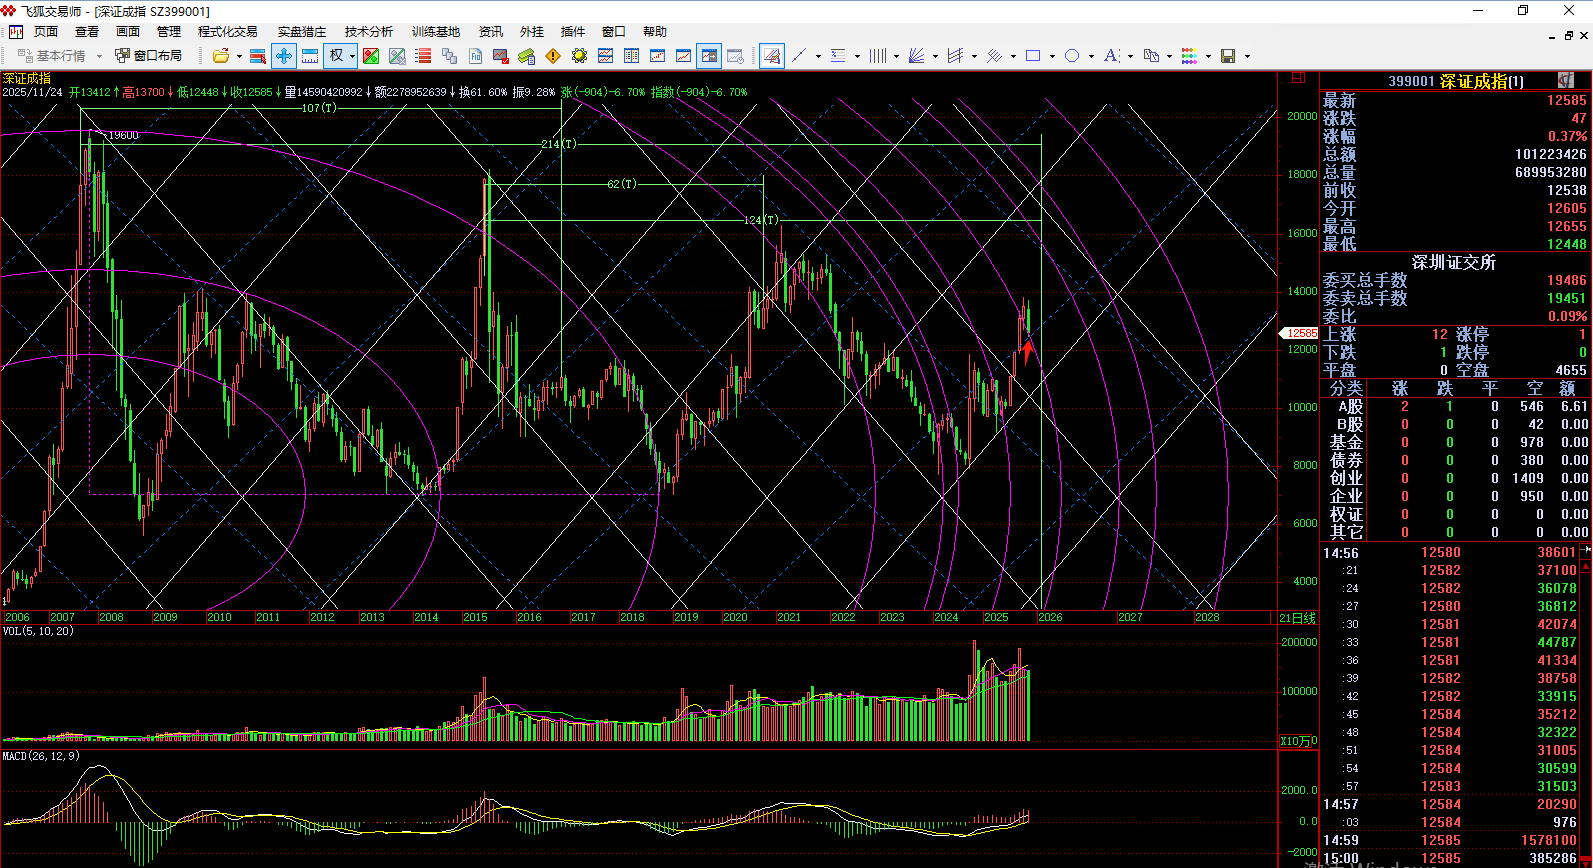Select the ellipse drawing tool

[x=1072, y=56]
